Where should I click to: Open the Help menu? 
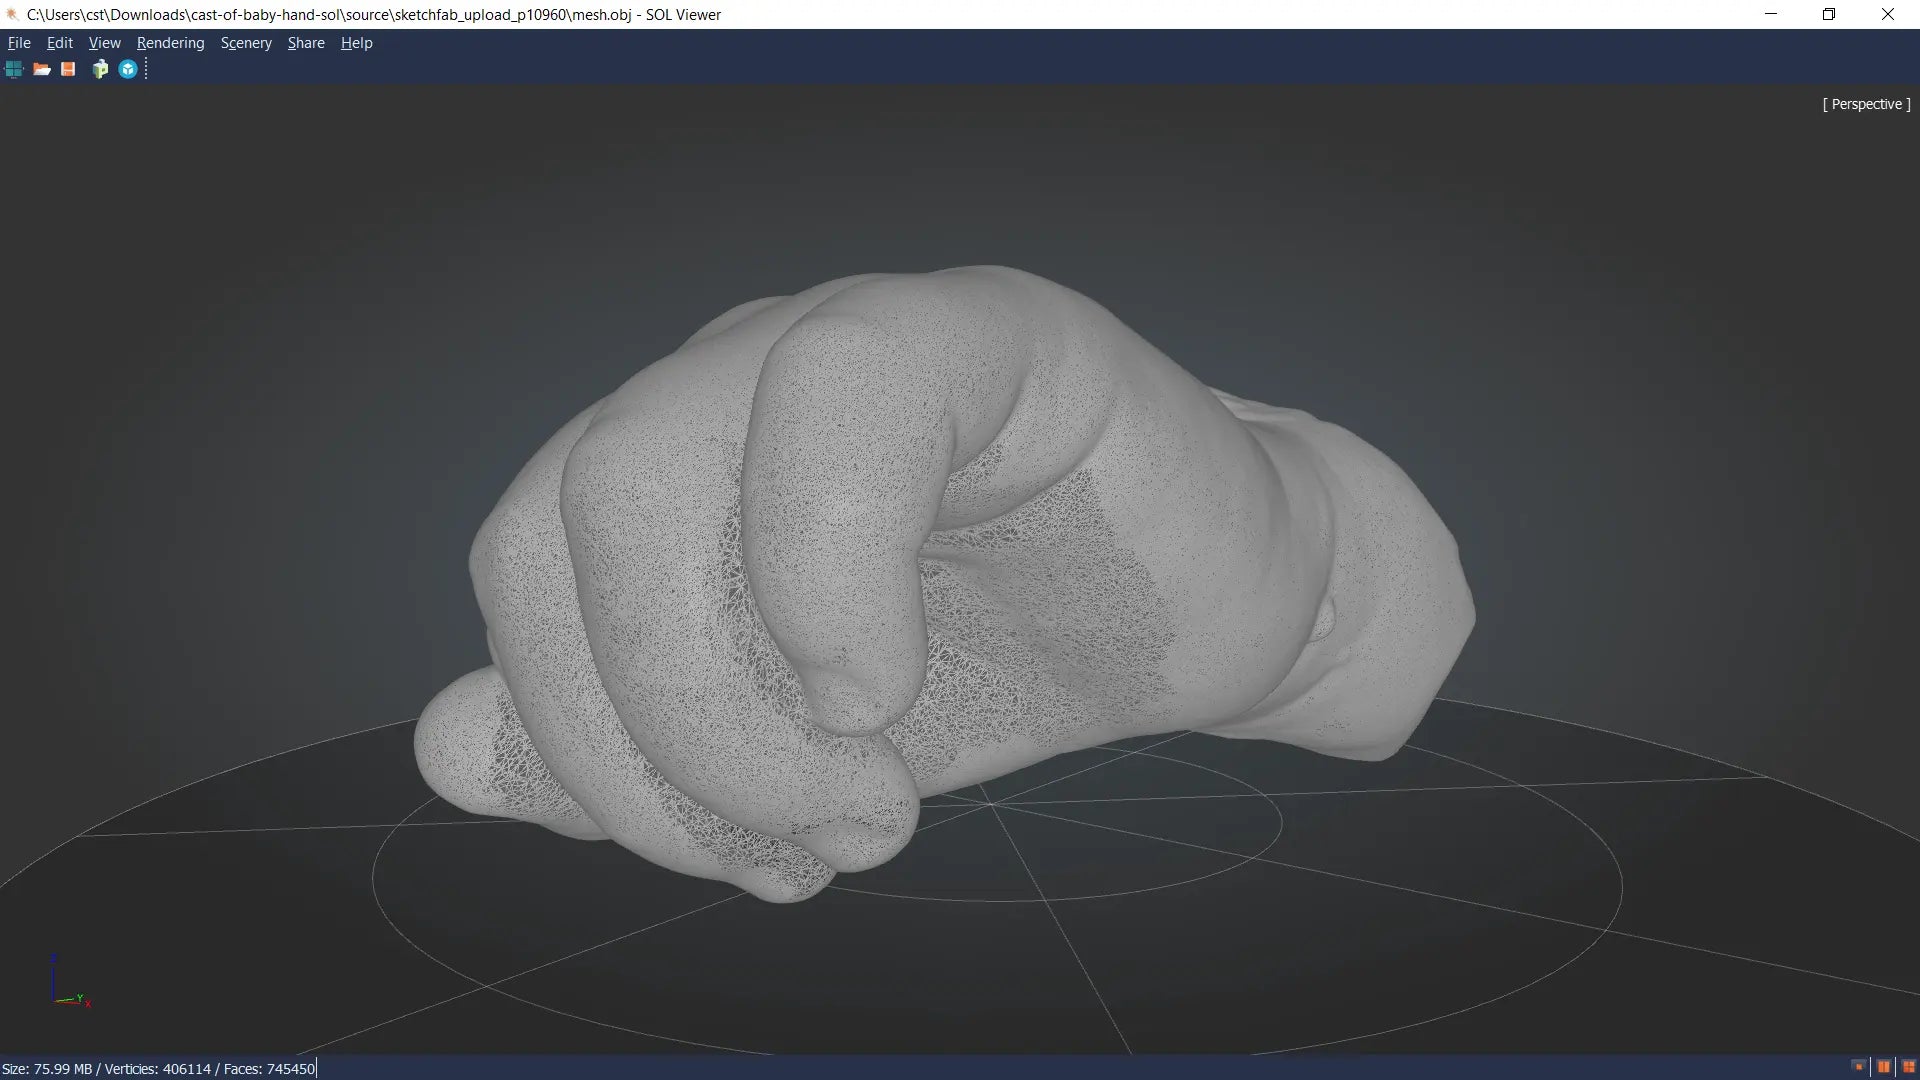(x=356, y=43)
